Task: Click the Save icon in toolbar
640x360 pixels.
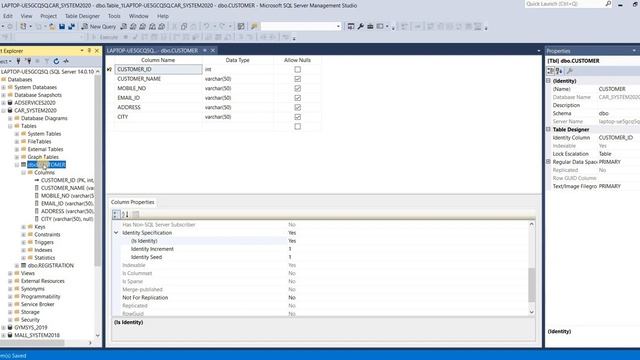Action: (x=62, y=27)
